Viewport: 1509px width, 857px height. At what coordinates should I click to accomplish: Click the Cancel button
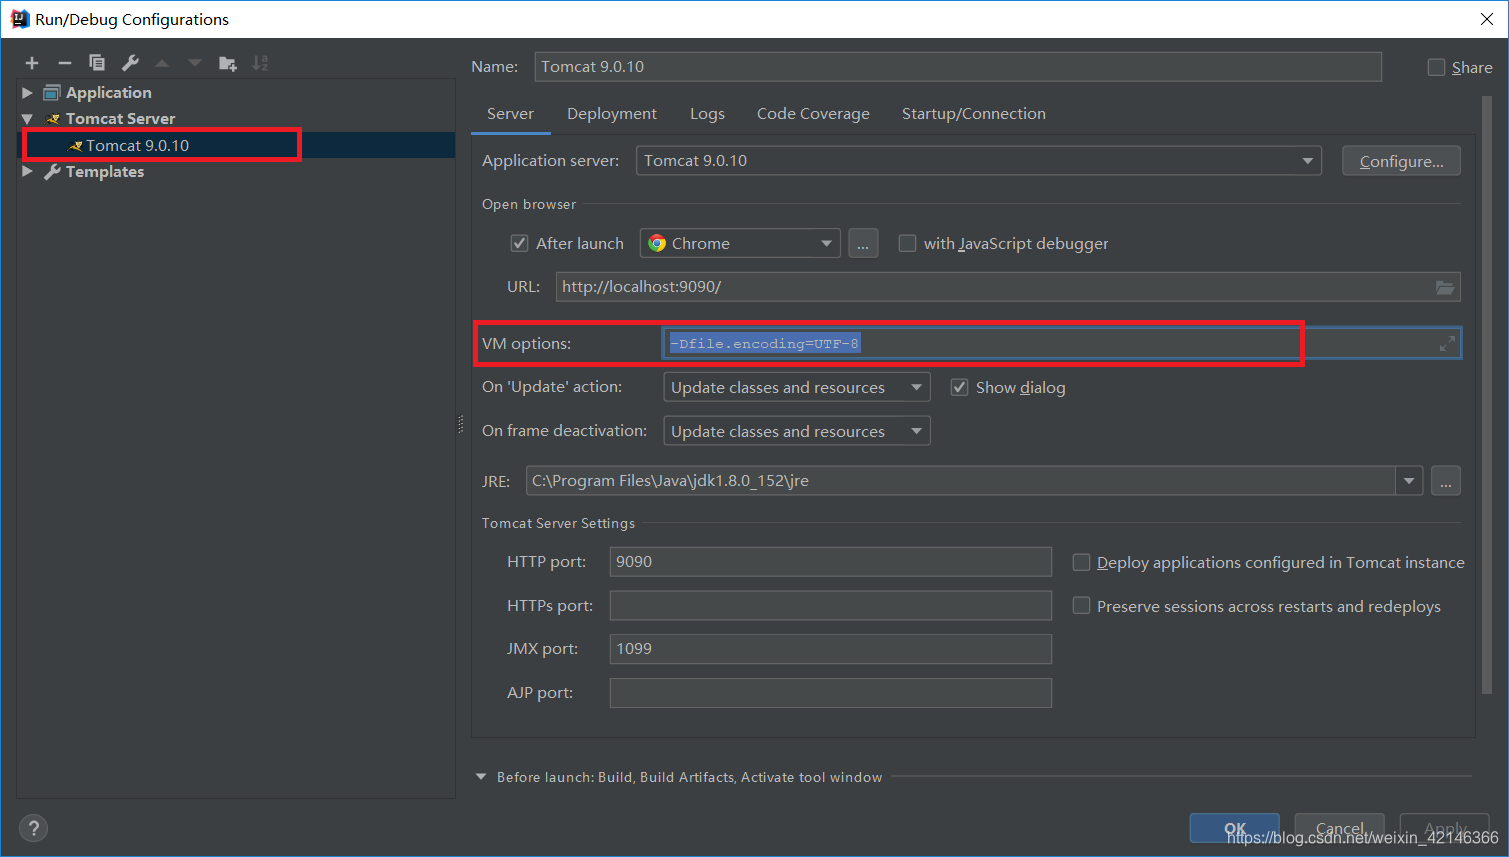[x=1340, y=828]
